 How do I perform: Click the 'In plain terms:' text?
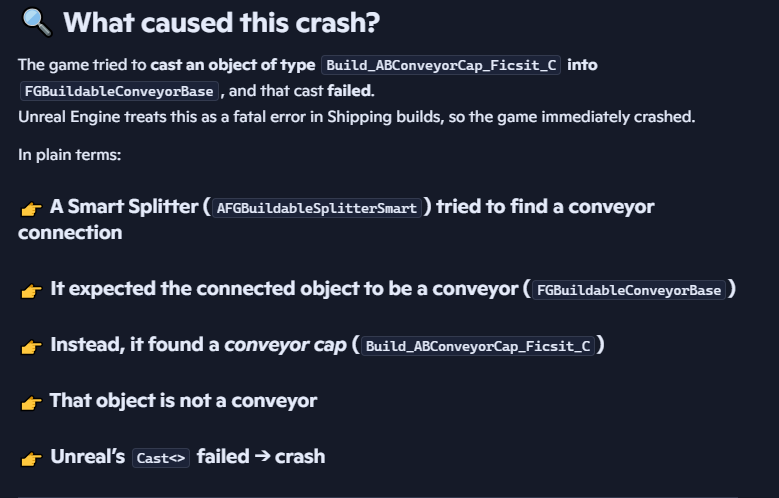pos(69,156)
